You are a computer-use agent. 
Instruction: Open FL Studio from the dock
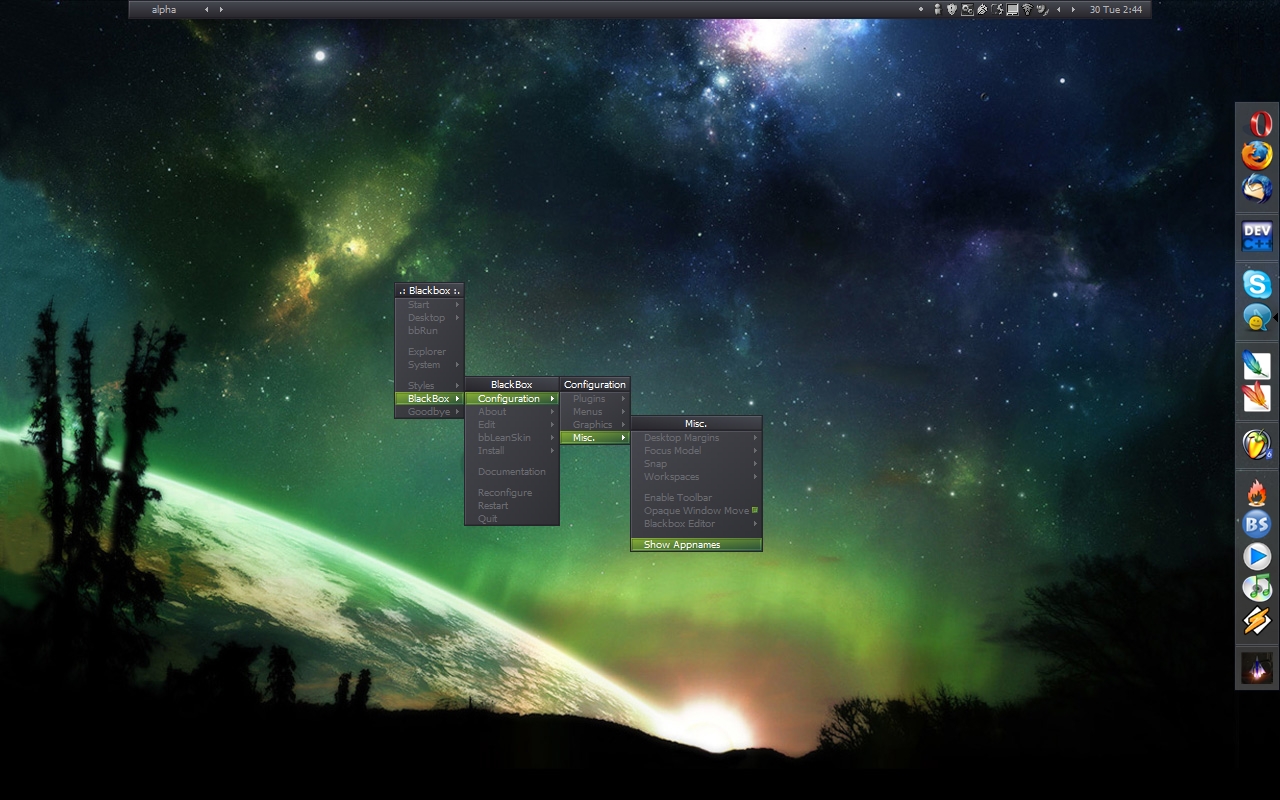[1257, 444]
